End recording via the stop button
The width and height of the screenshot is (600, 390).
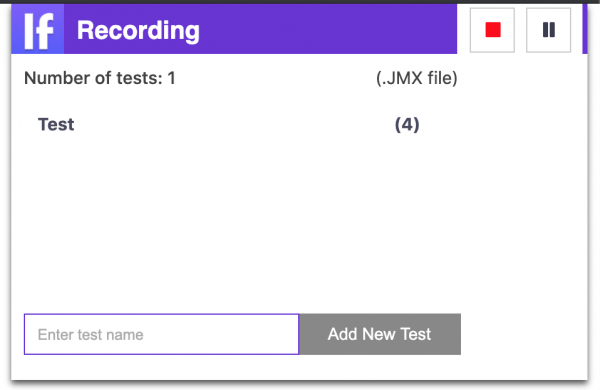[x=492, y=30]
